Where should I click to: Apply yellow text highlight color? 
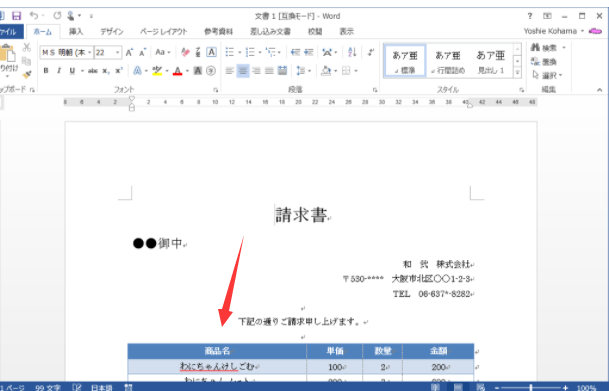click(157, 71)
